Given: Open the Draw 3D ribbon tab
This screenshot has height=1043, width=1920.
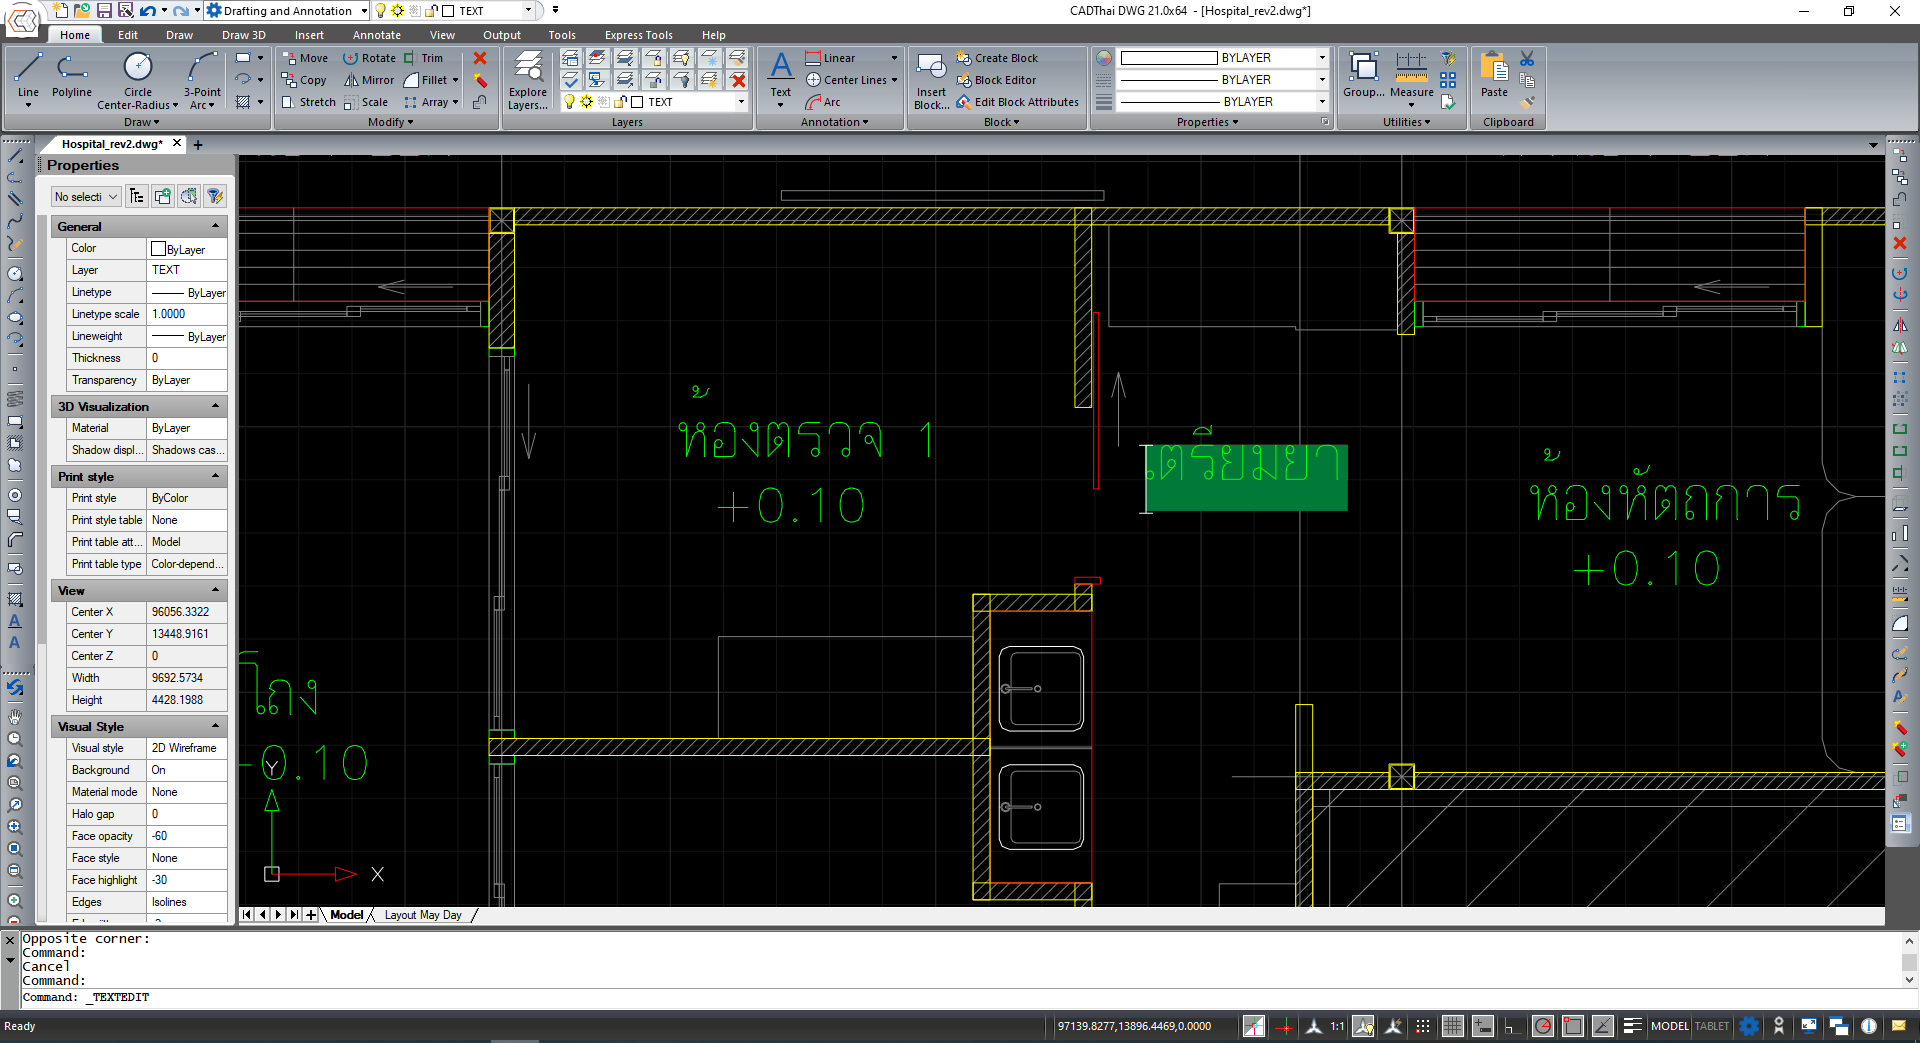Looking at the screenshot, I should pos(244,35).
